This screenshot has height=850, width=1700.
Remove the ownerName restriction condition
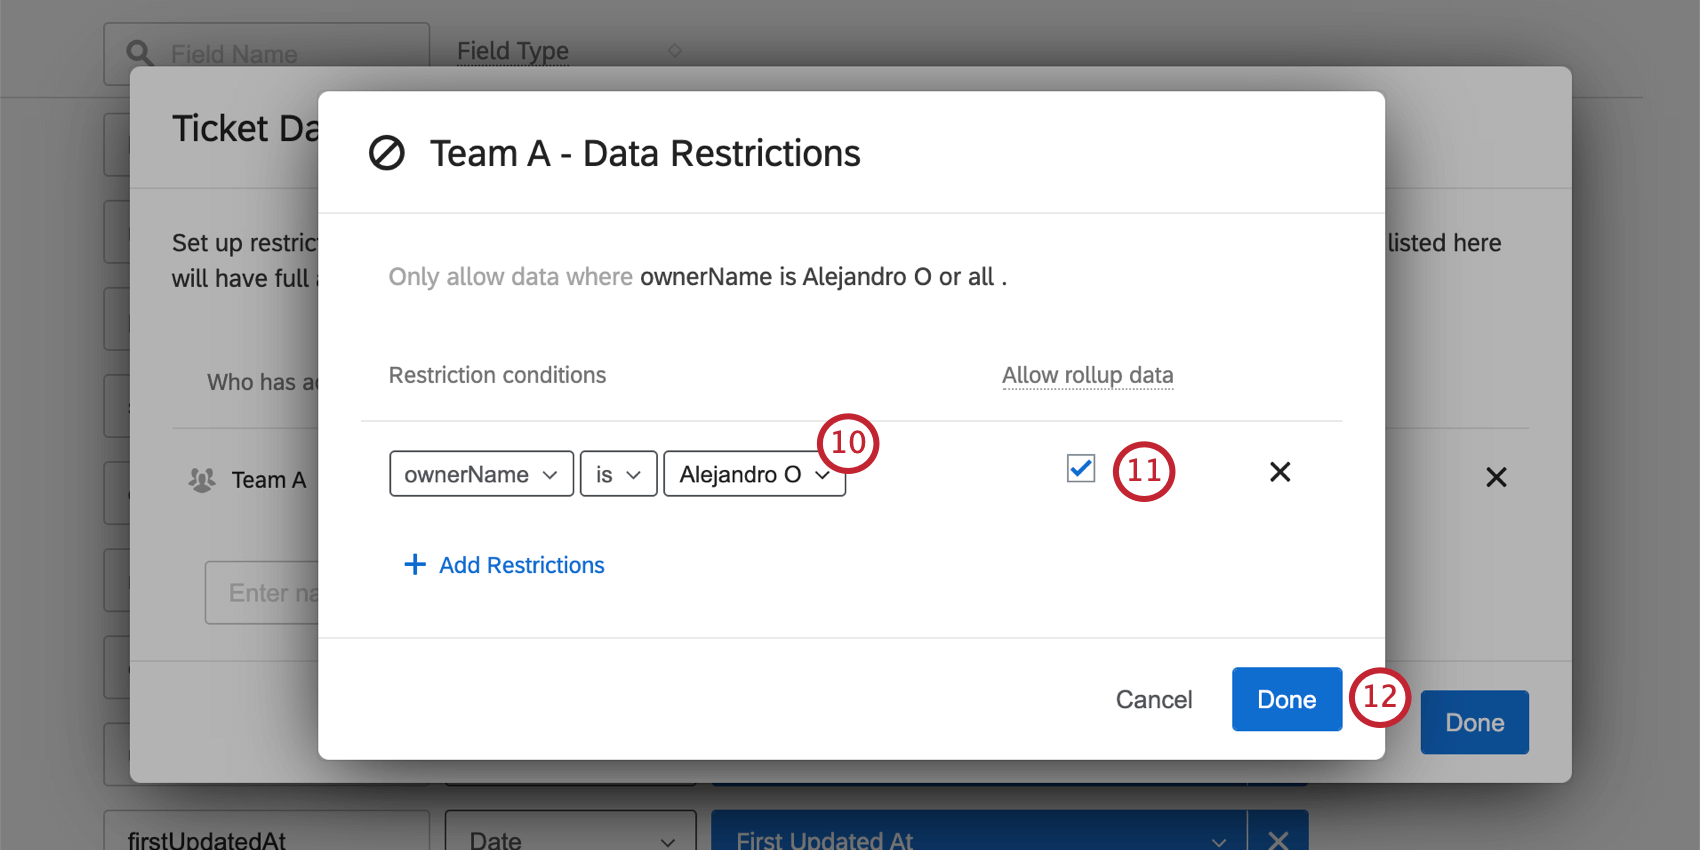[x=1280, y=471]
